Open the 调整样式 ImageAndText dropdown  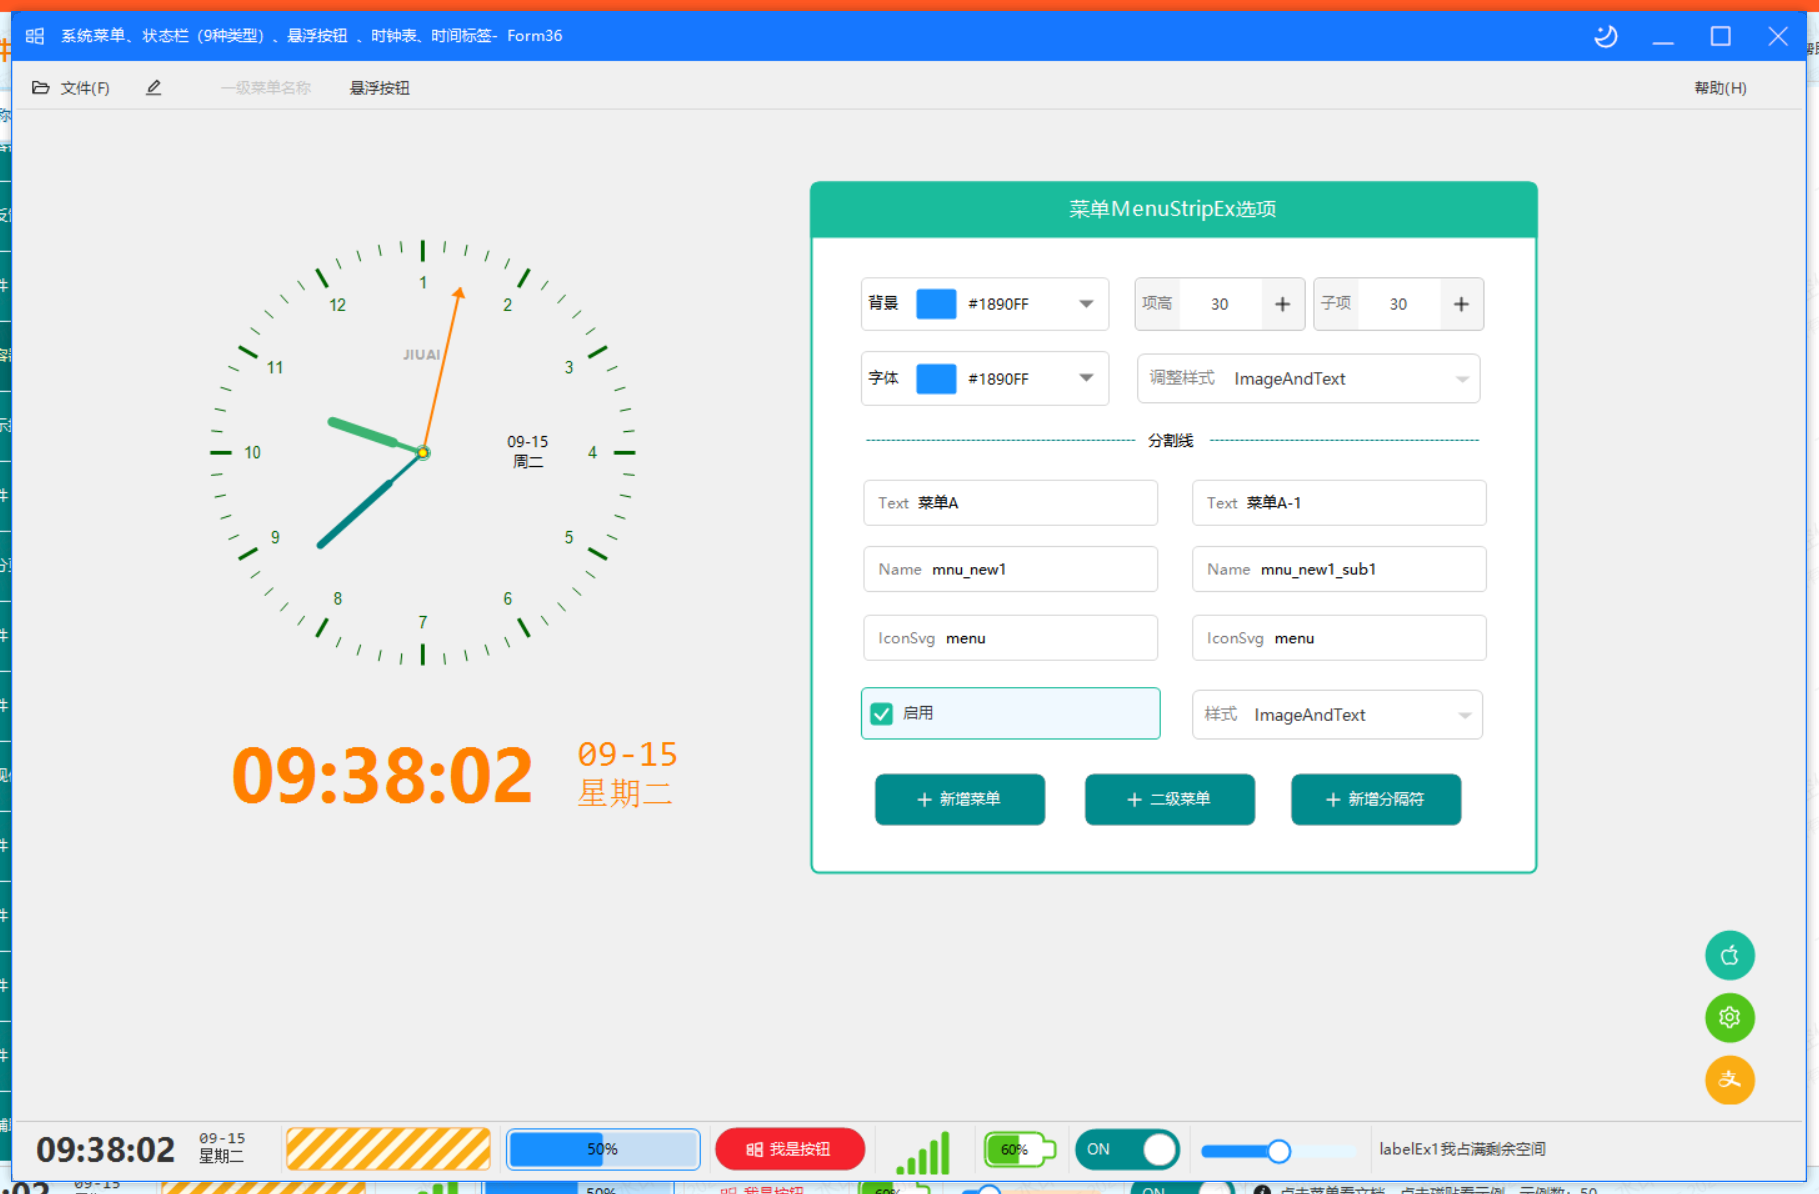click(x=1308, y=379)
